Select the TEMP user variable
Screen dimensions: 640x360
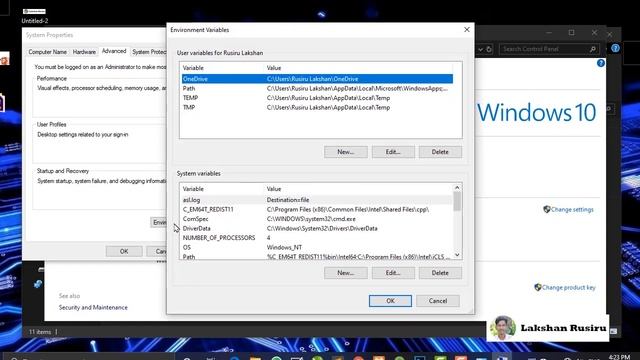[x=317, y=98]
